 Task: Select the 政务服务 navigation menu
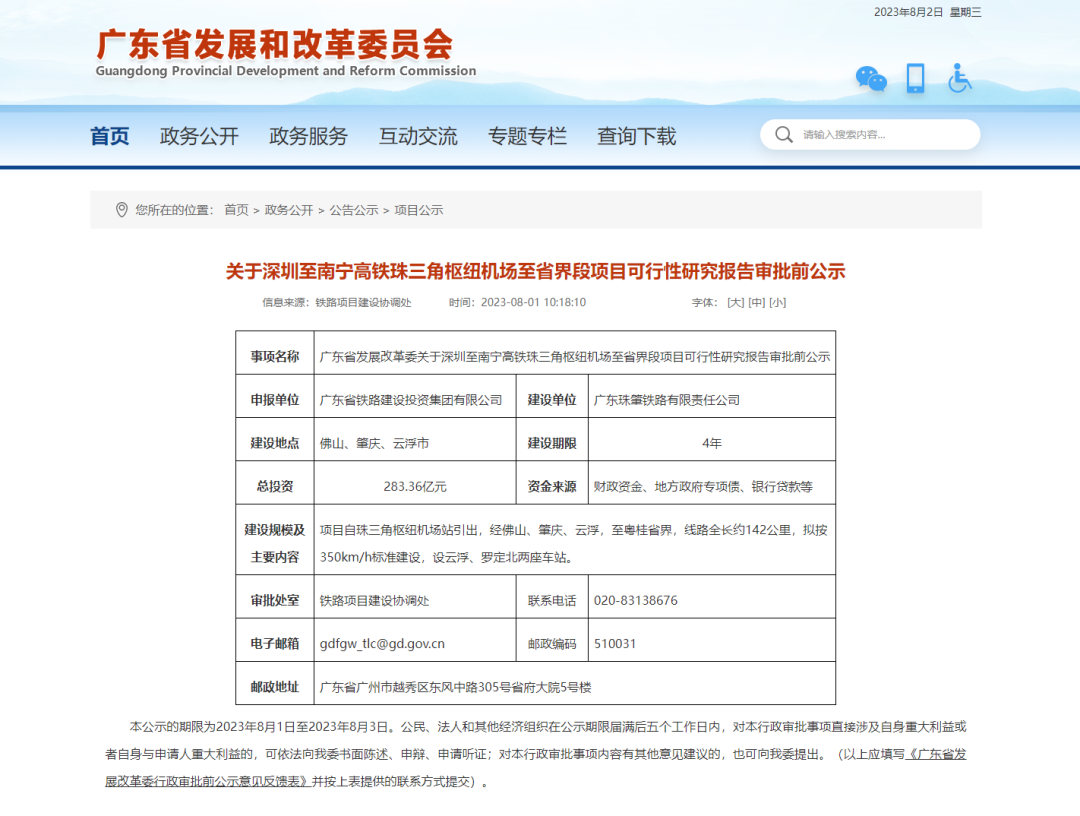(308, 136)
